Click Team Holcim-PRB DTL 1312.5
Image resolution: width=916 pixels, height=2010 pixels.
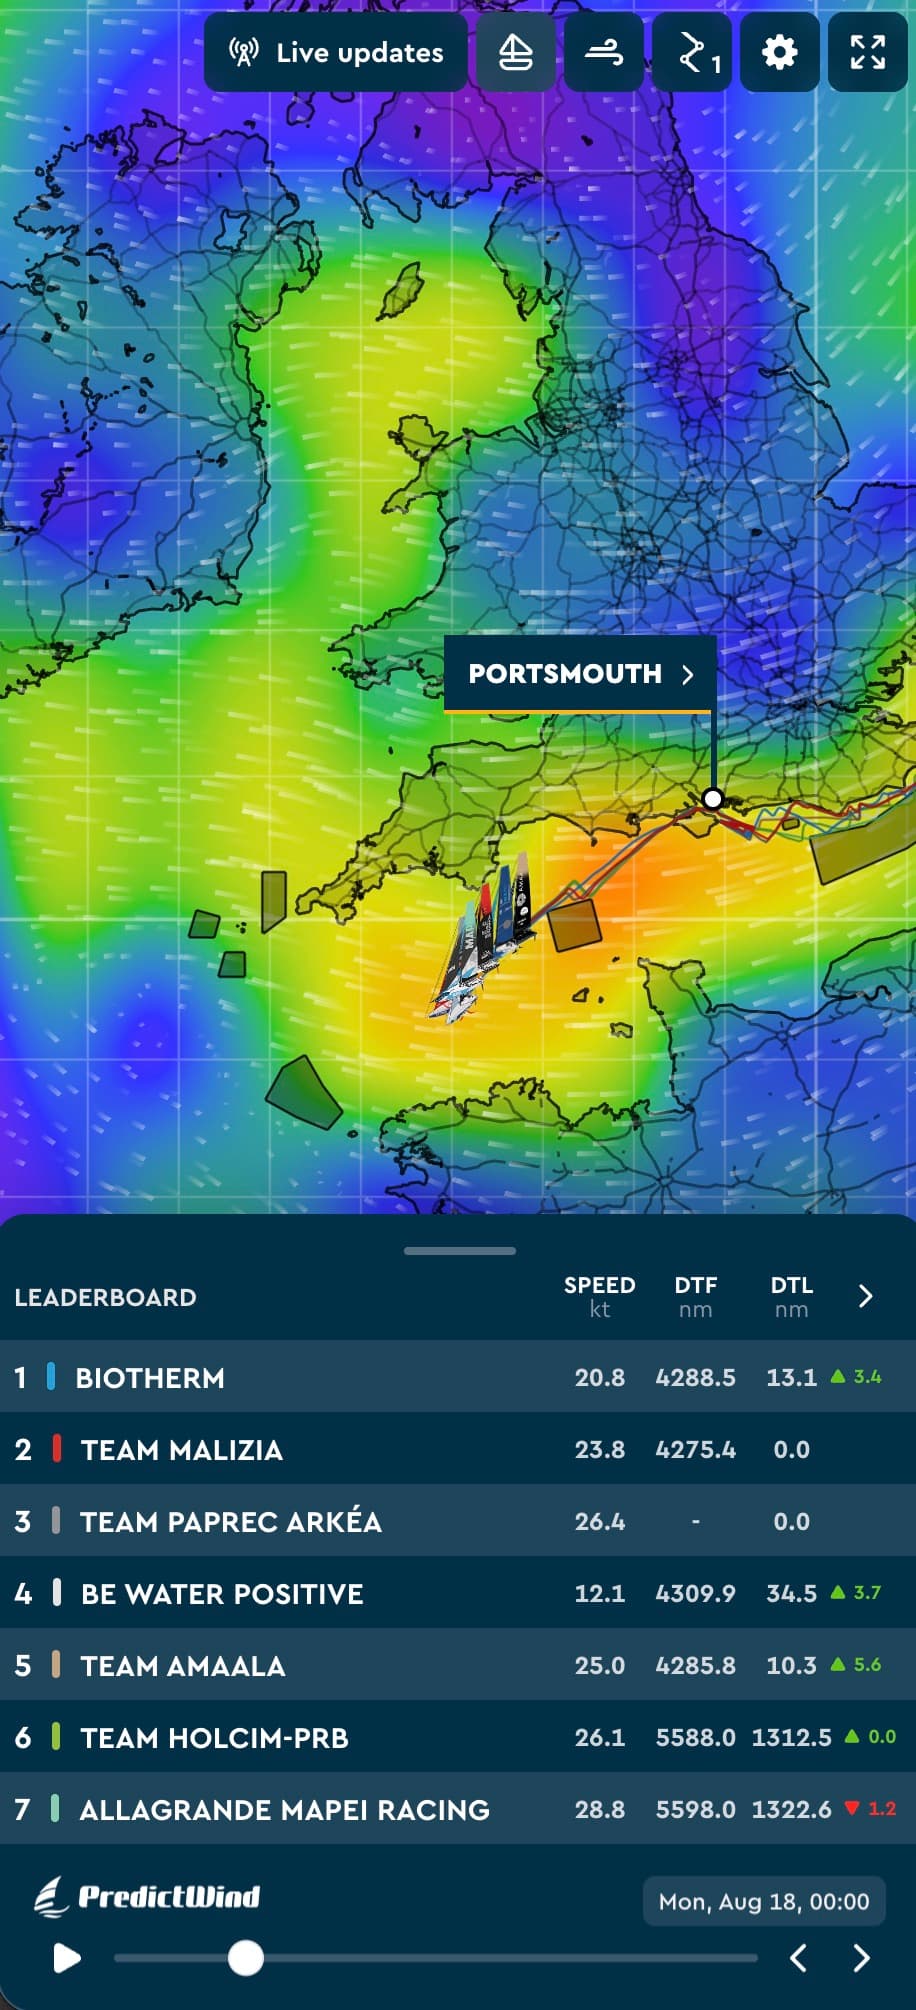point(791,1737)
